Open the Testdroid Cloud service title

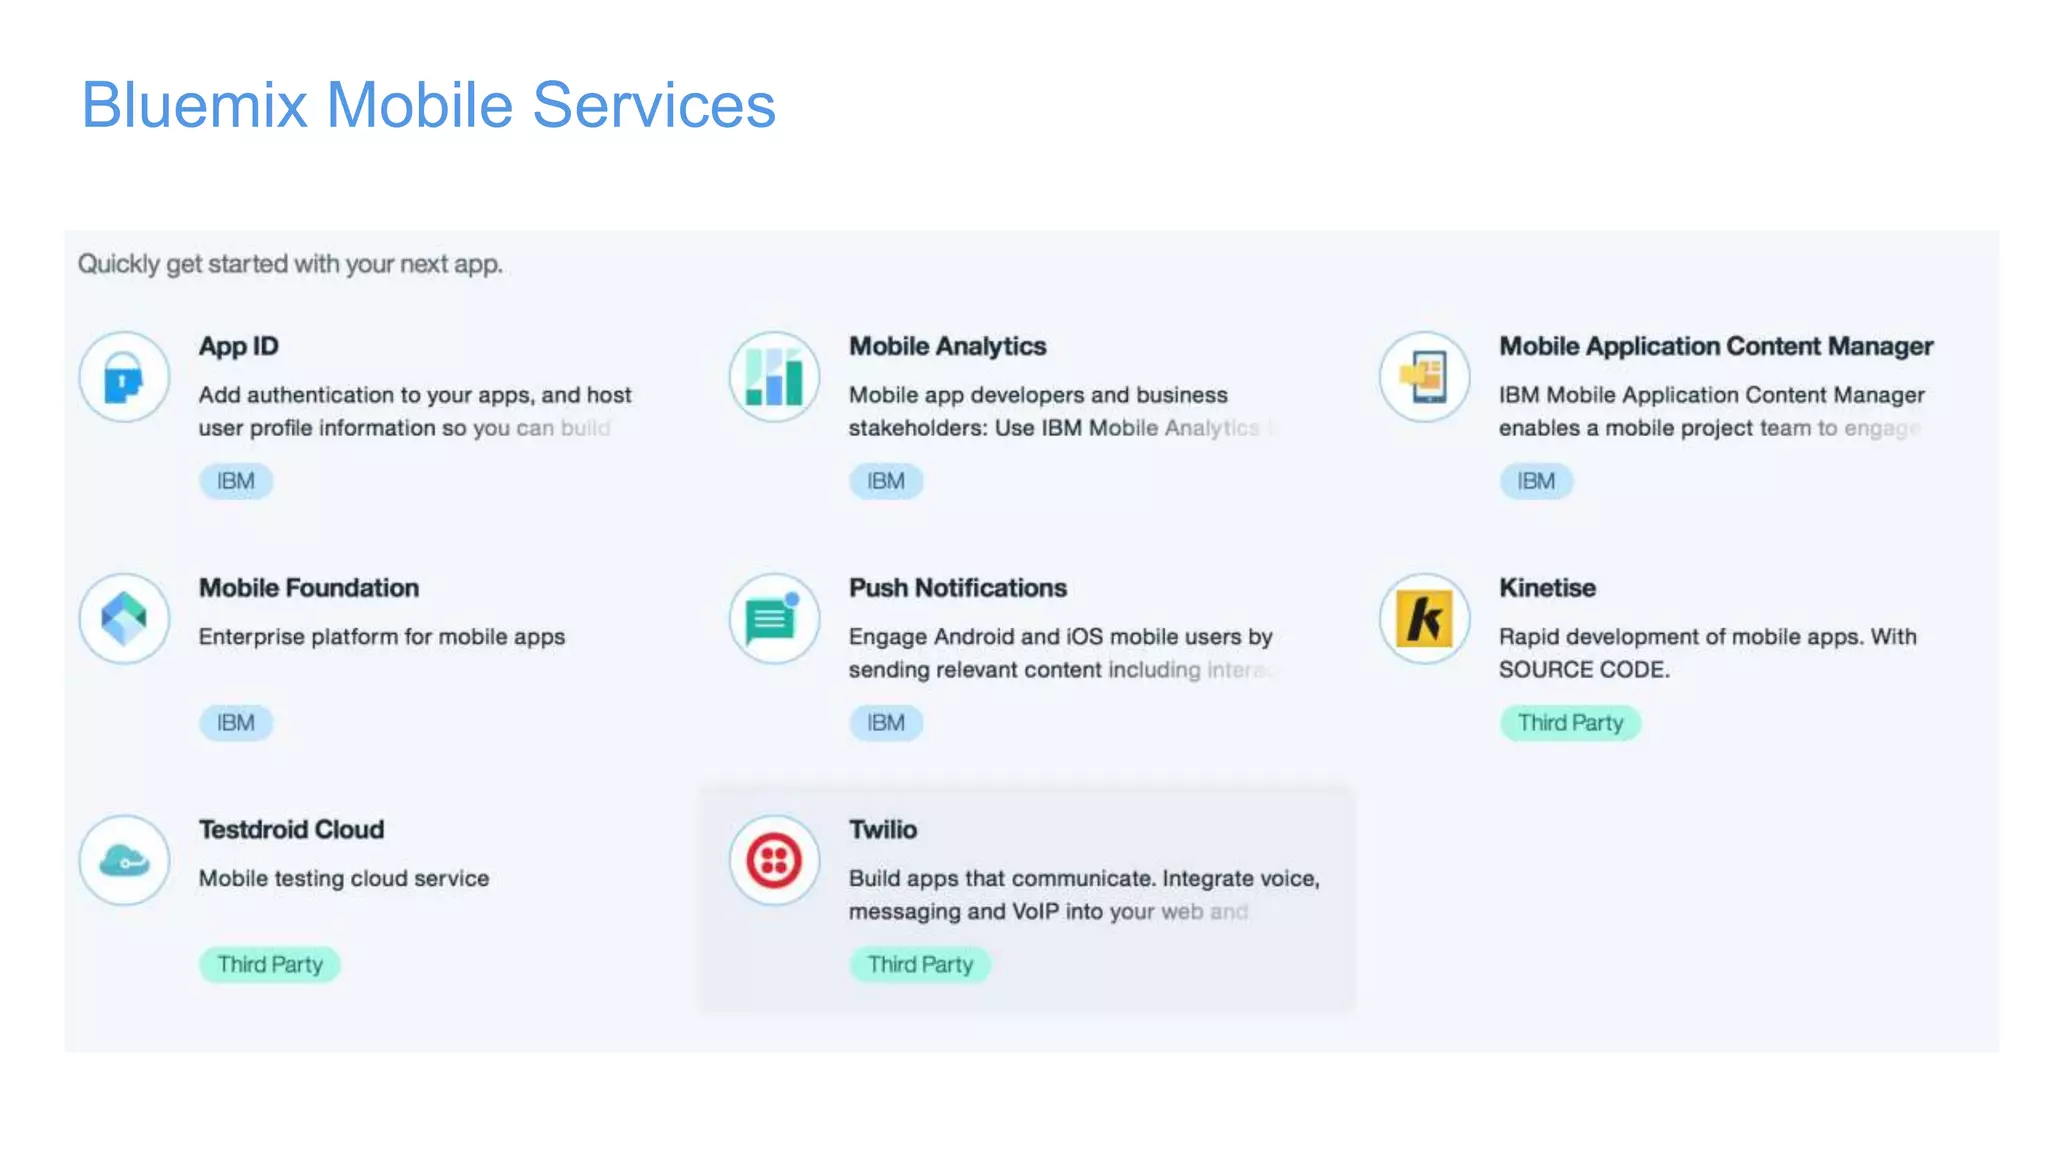pyautogui.click(x=291, y=830)
